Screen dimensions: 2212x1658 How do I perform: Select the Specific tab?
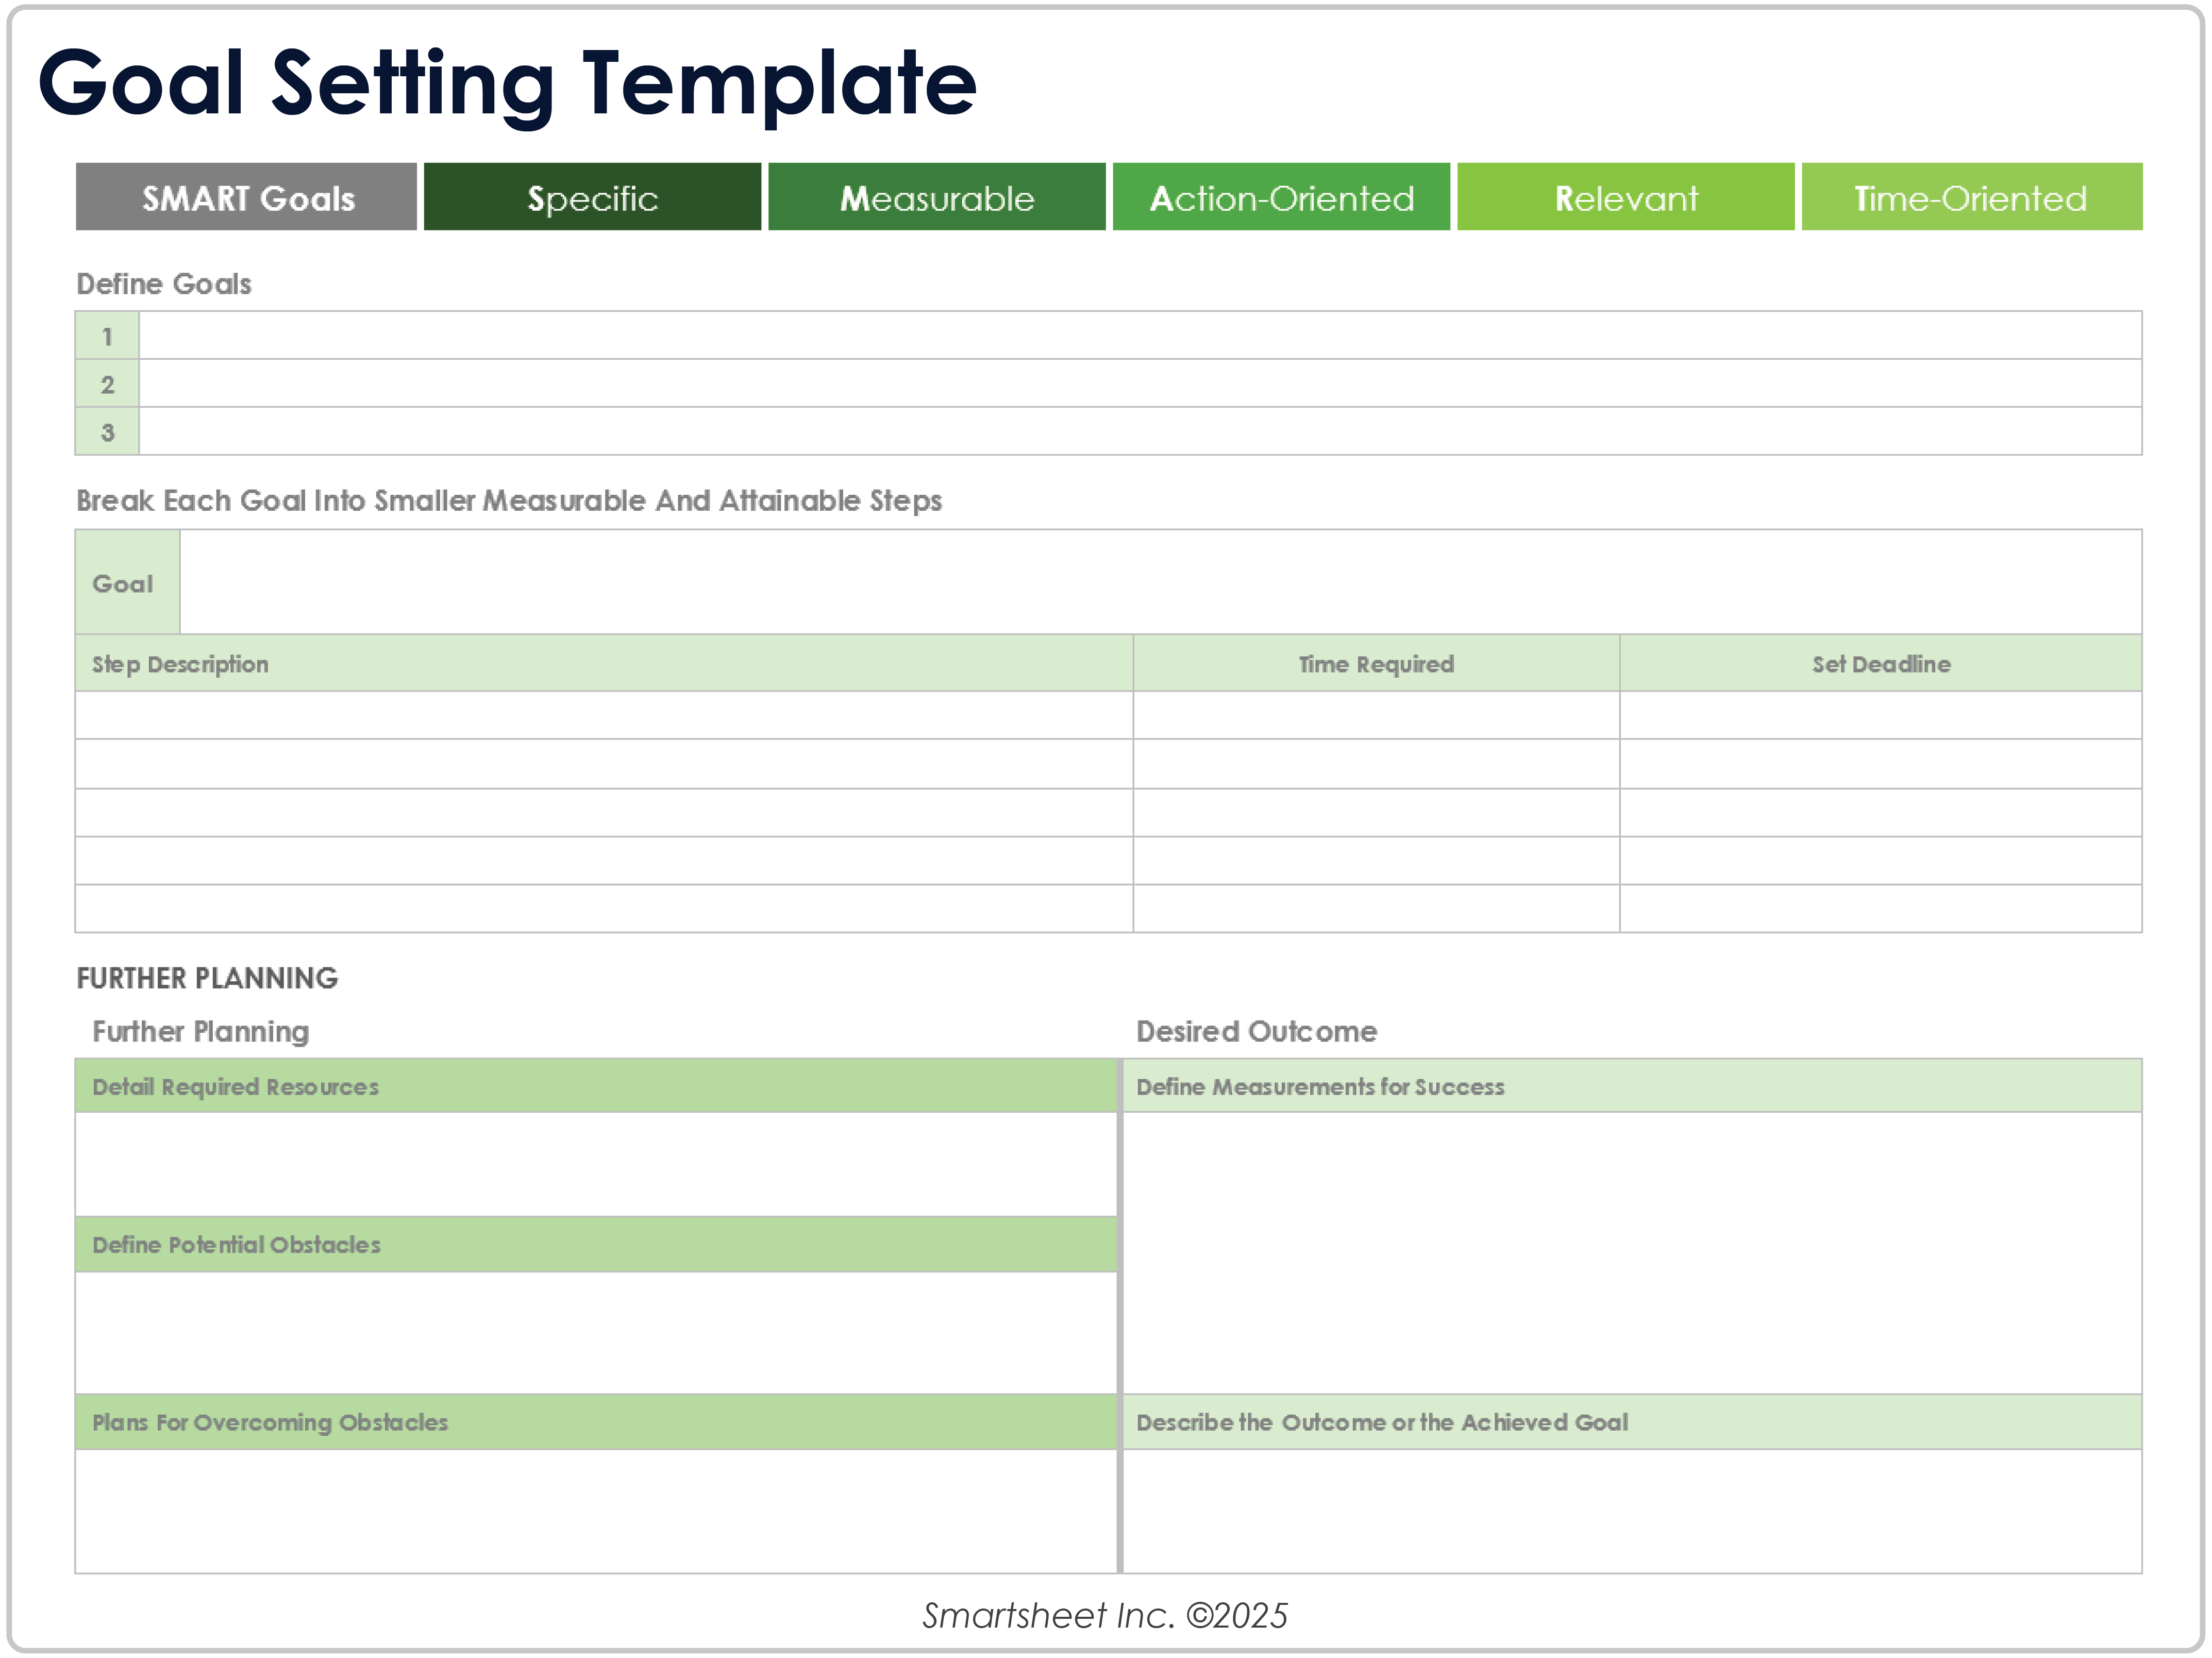(x=592, y=198)
